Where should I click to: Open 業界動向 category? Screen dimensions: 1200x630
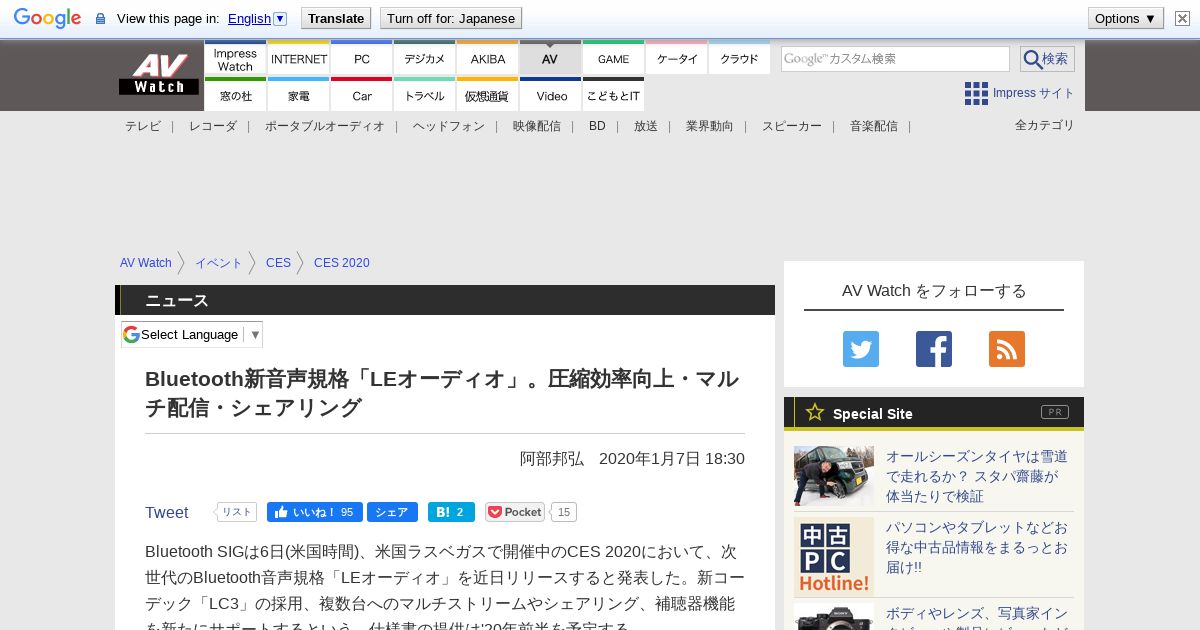coord(710,126)
